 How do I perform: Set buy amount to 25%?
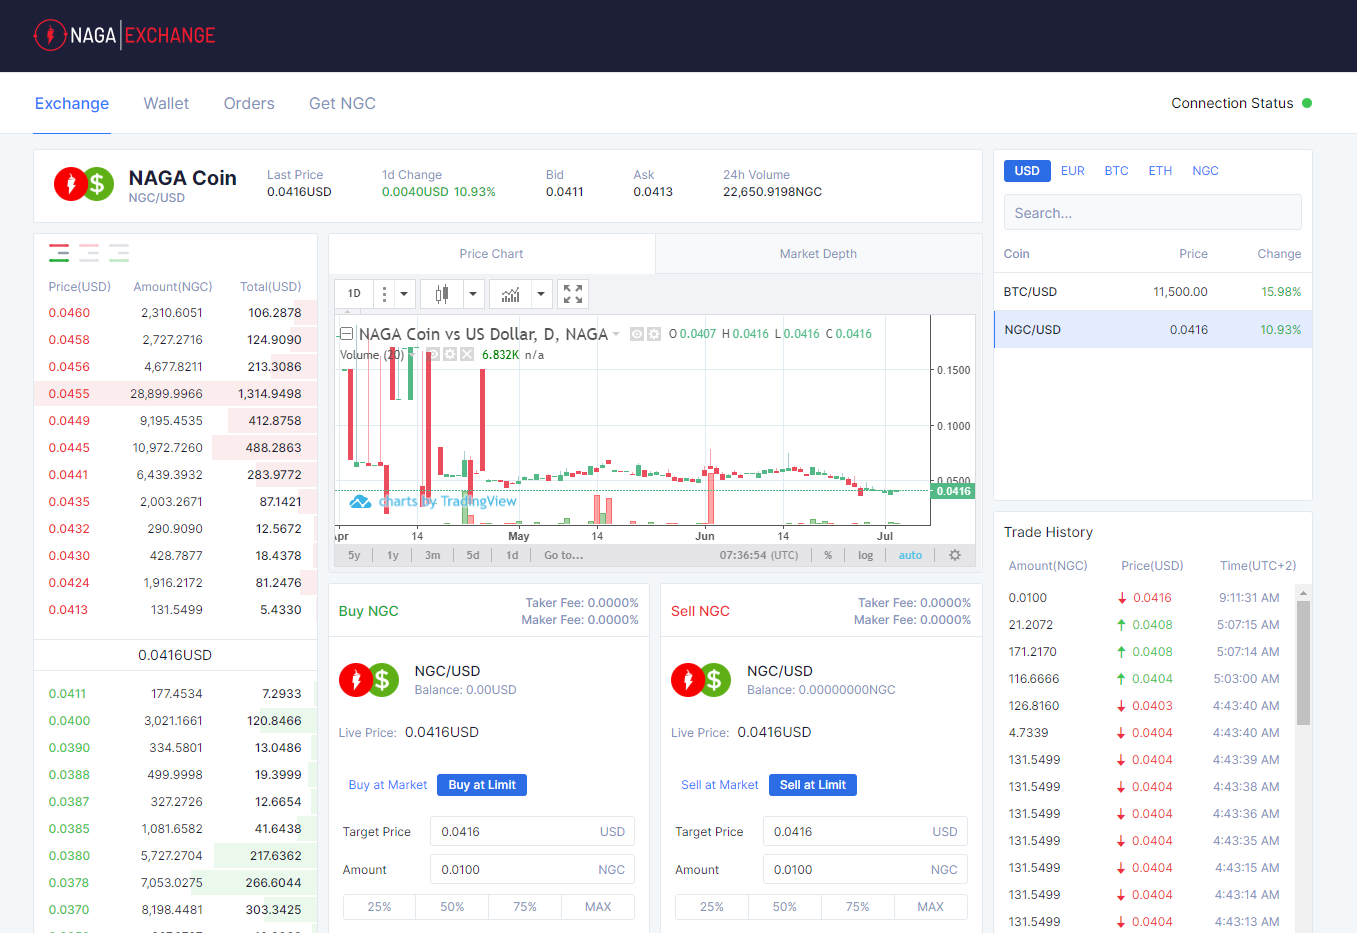(x=380, y=907)
